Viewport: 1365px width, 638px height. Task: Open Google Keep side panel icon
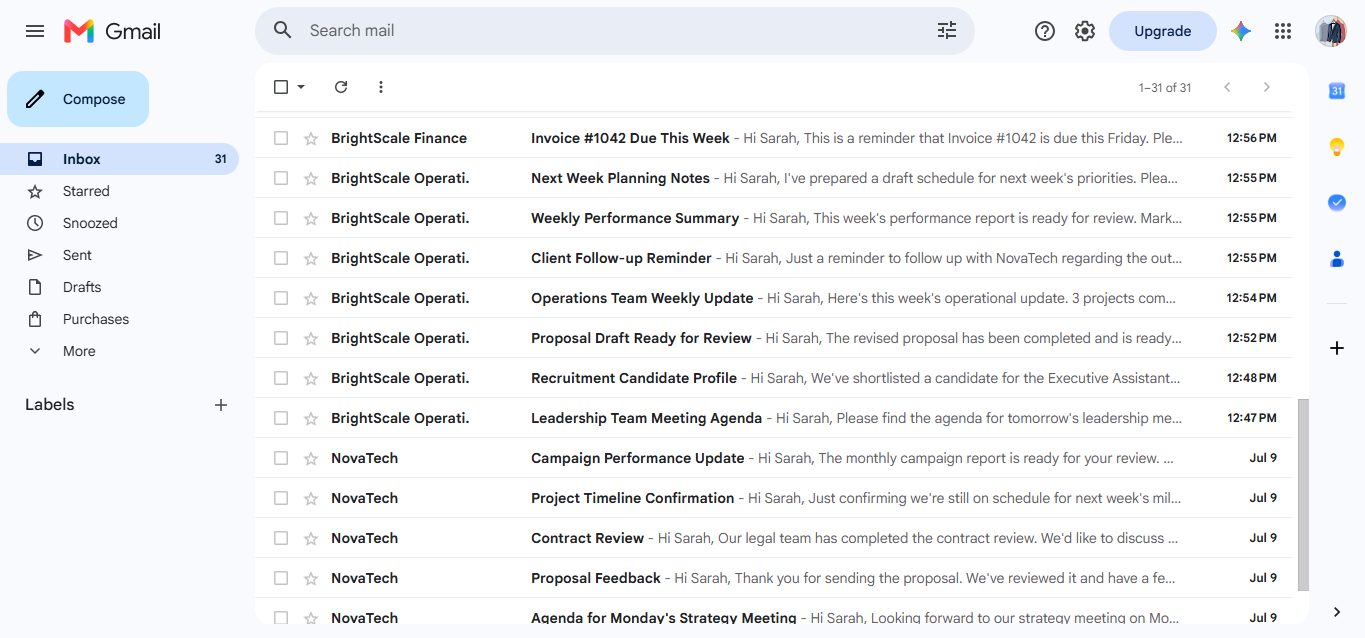(x=1337, y=147)
